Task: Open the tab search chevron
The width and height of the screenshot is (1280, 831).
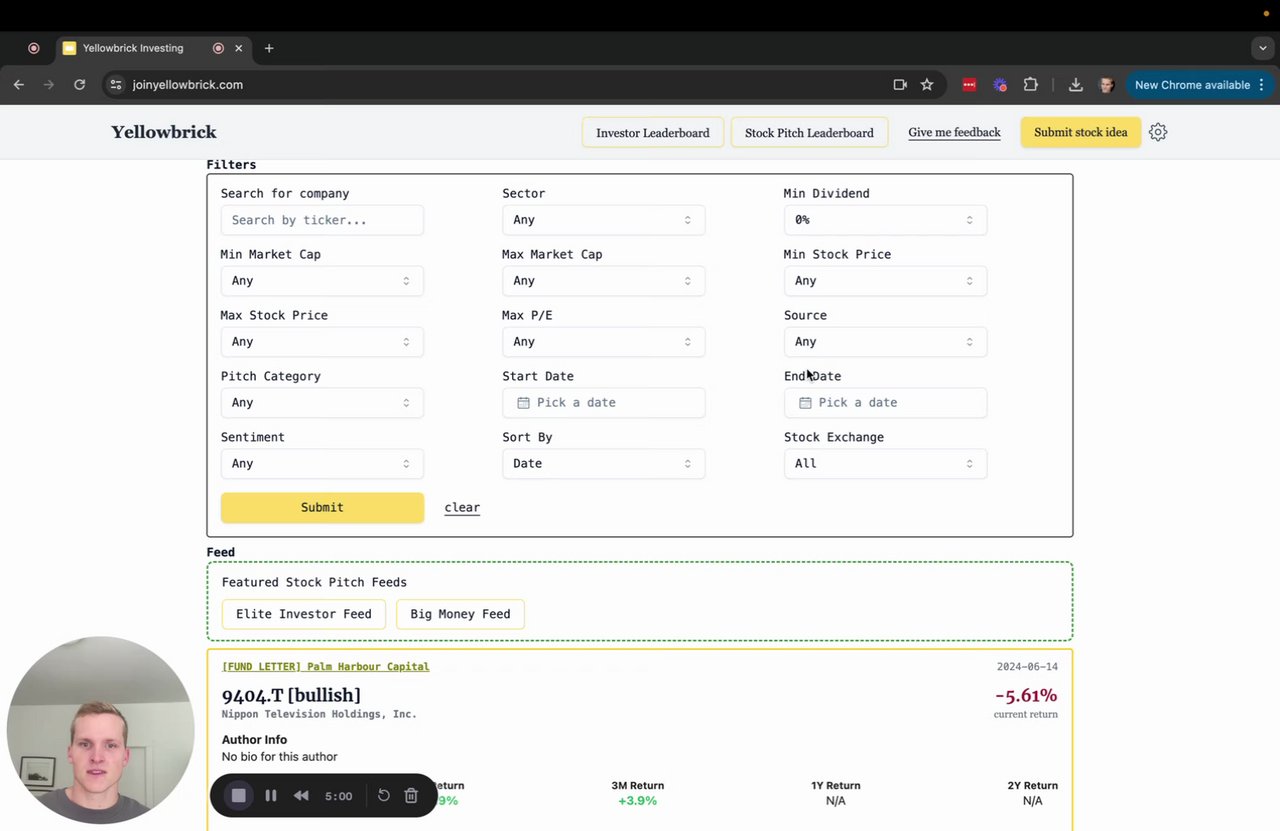Action: pos(1263,48)
